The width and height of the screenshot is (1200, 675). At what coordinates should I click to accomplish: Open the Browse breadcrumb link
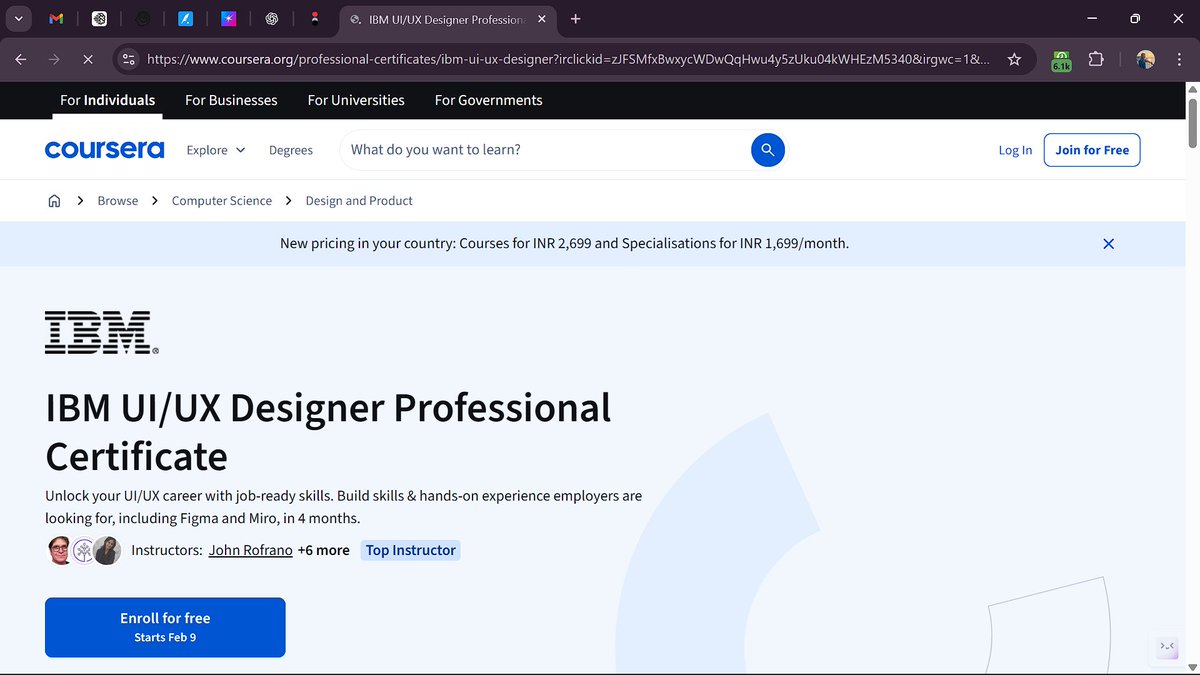pyautogui.click(x=118, y=201)
